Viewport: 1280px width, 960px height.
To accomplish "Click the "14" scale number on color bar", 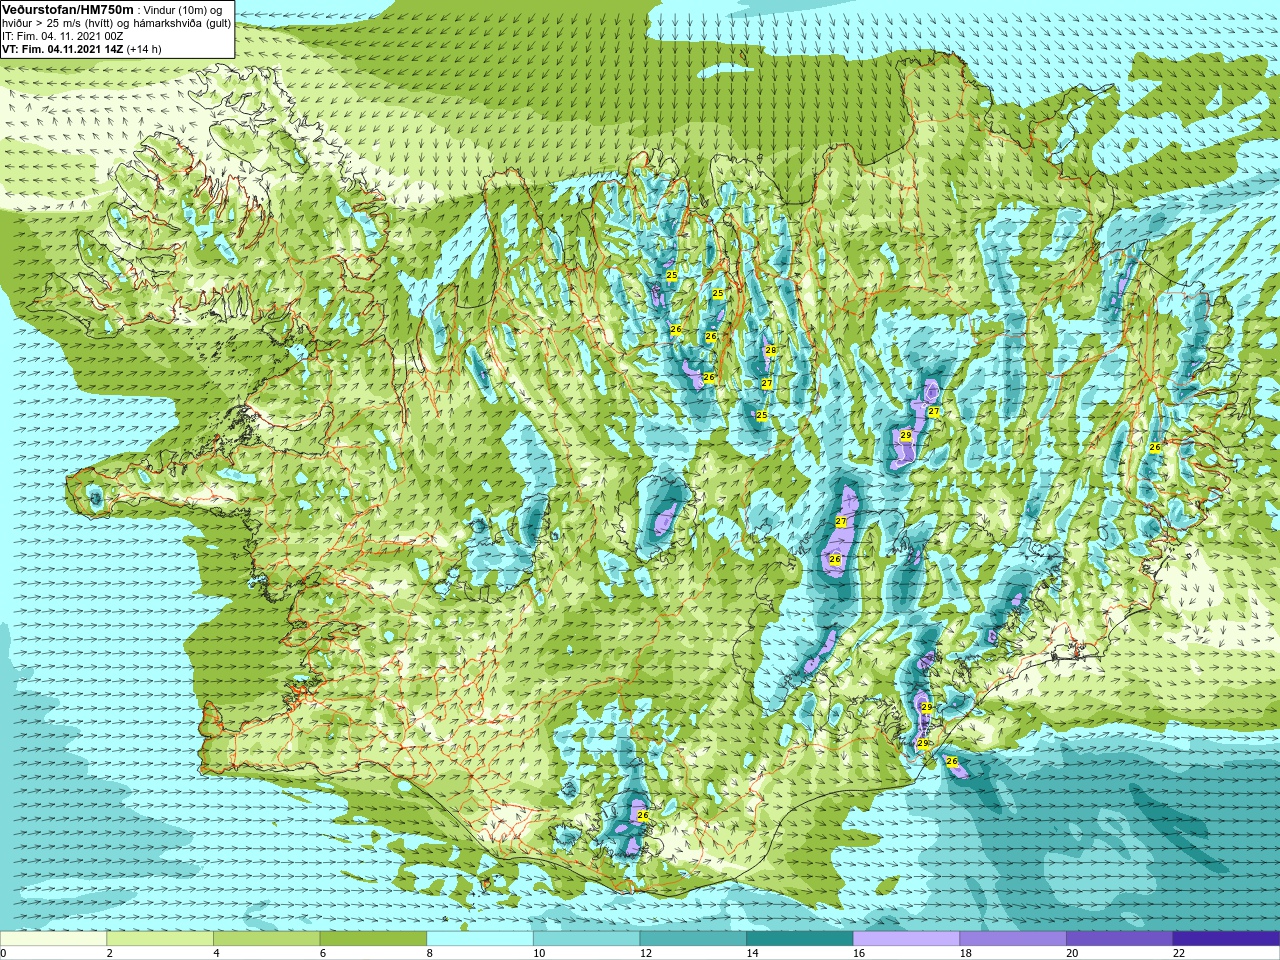I will (x=752, y=953).
